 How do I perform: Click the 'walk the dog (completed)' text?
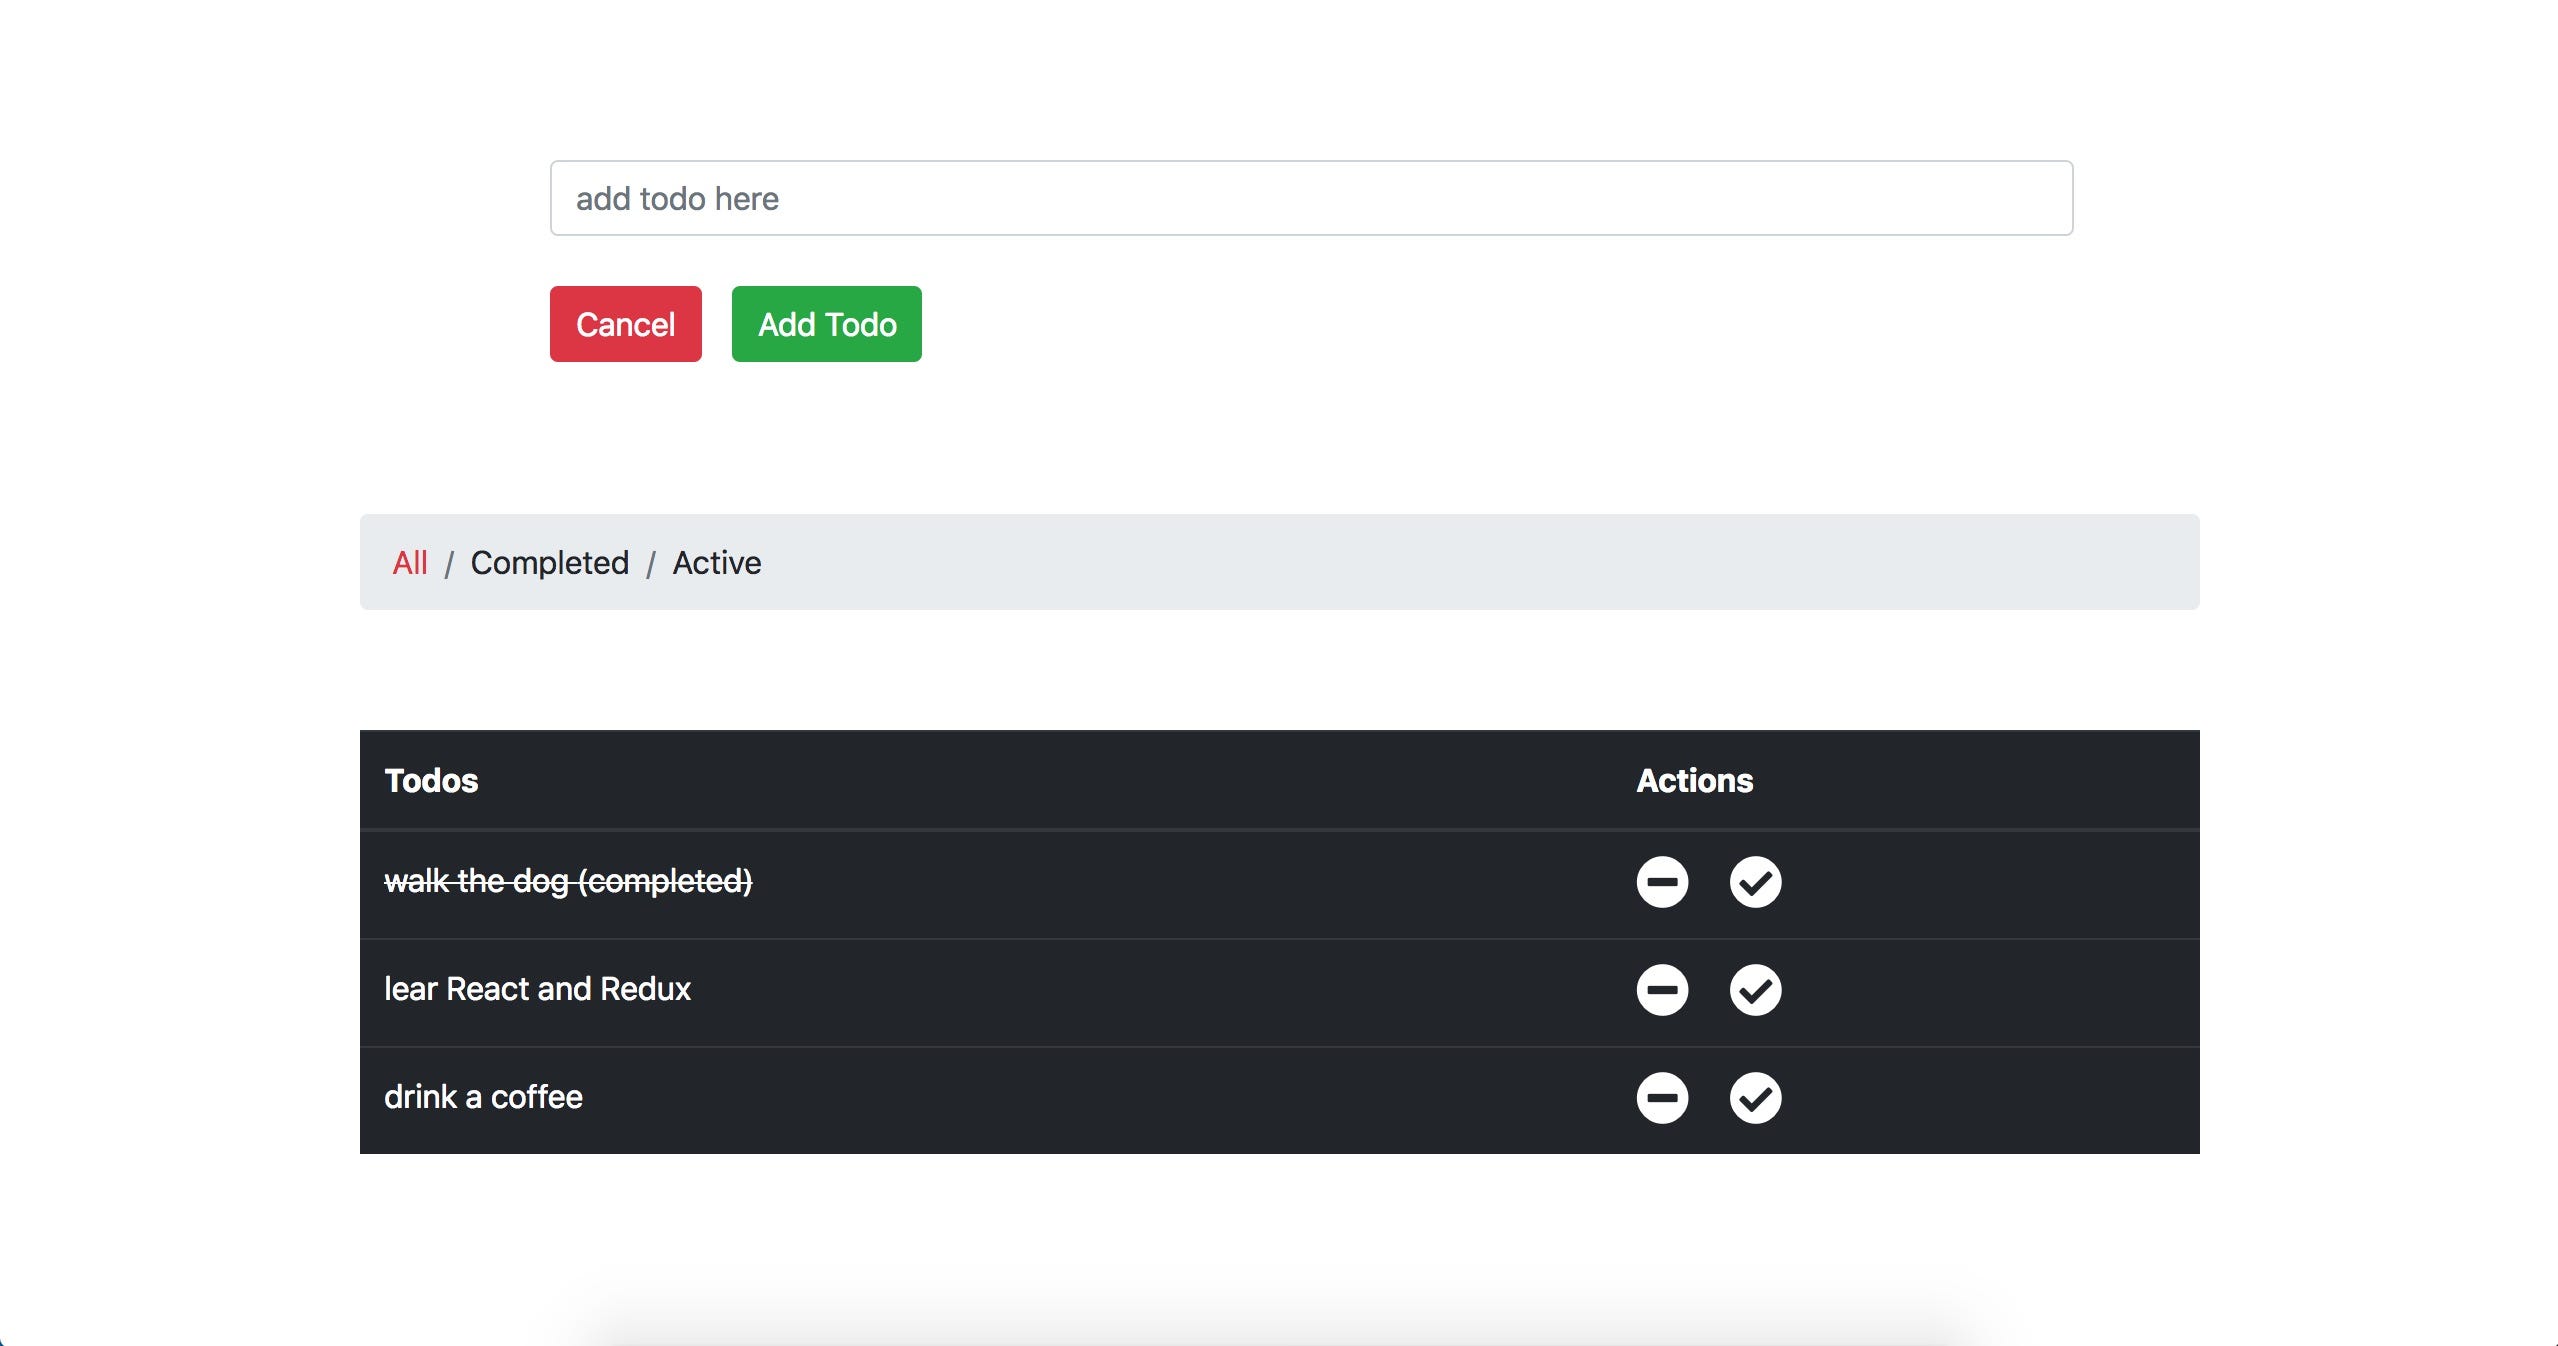(568, 881)
